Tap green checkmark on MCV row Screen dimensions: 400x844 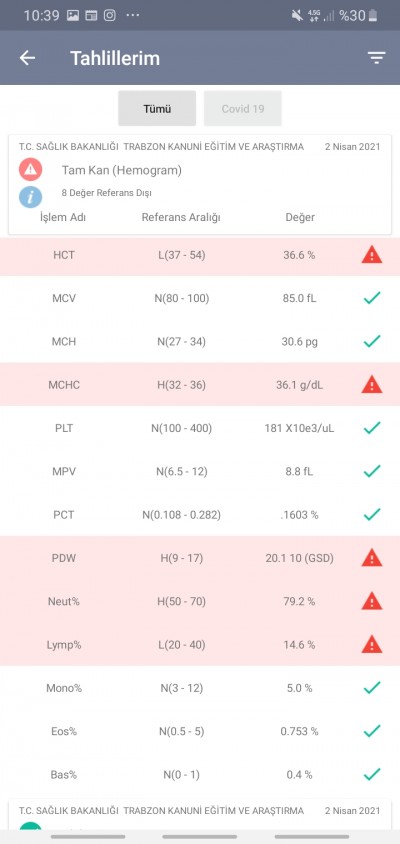372,298
